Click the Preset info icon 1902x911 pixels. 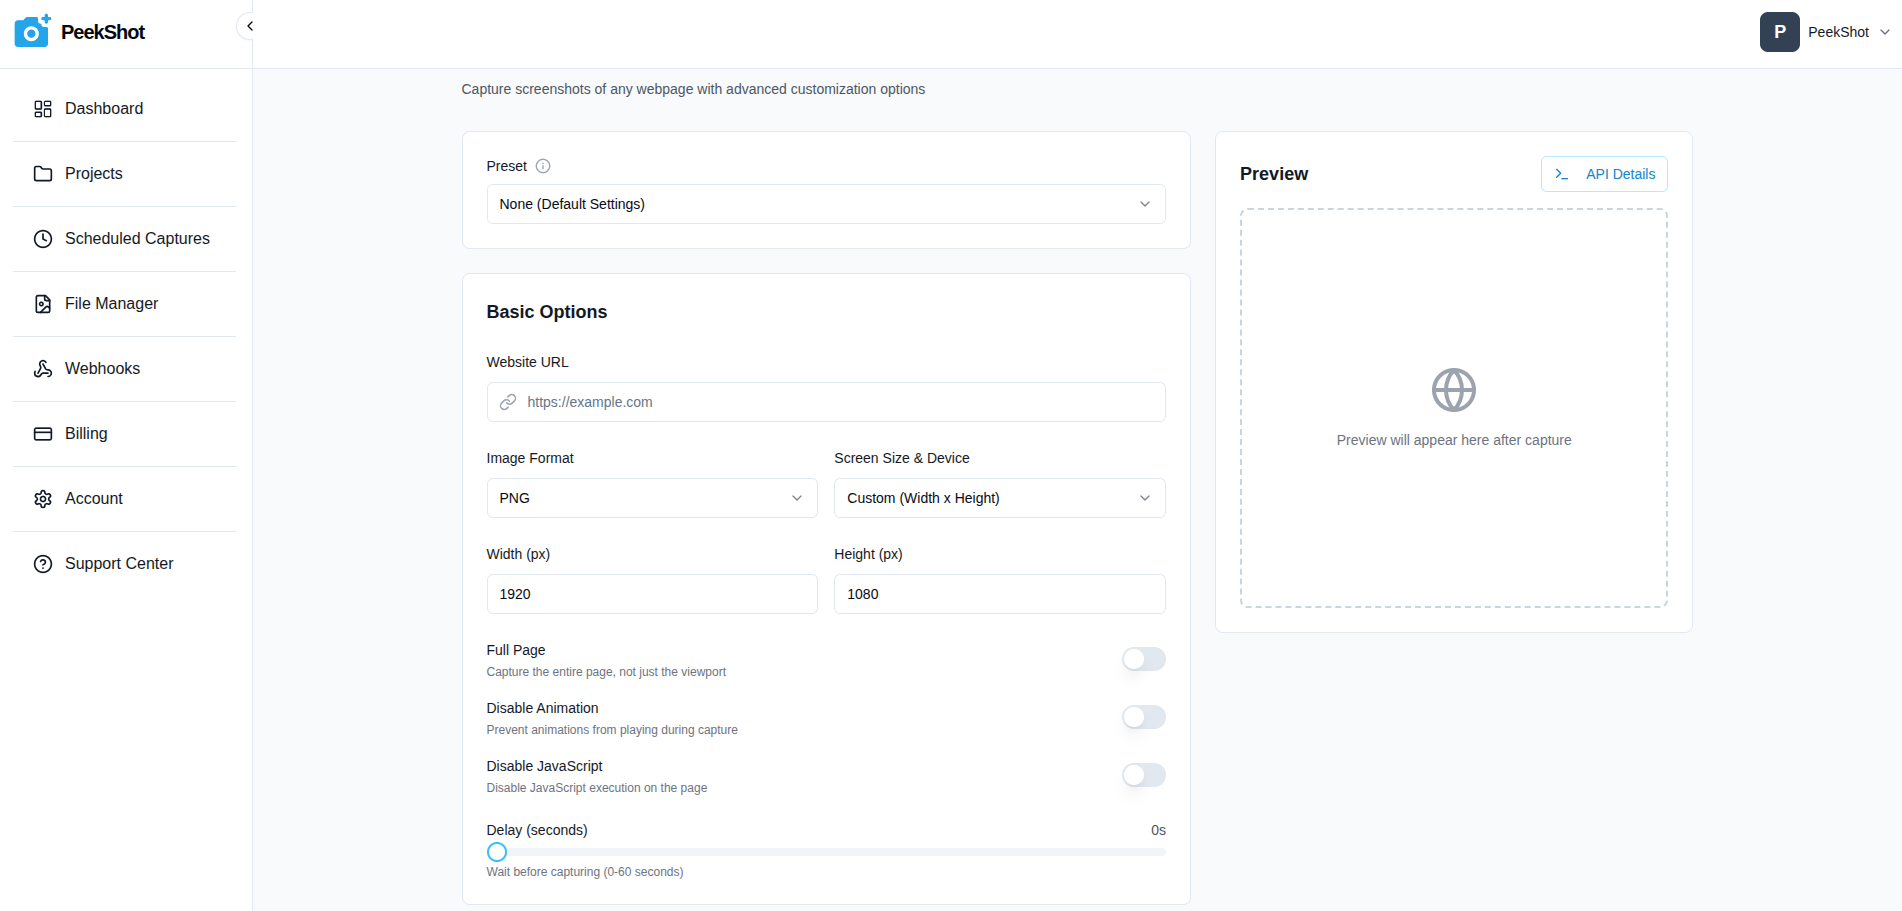point(543,166)
